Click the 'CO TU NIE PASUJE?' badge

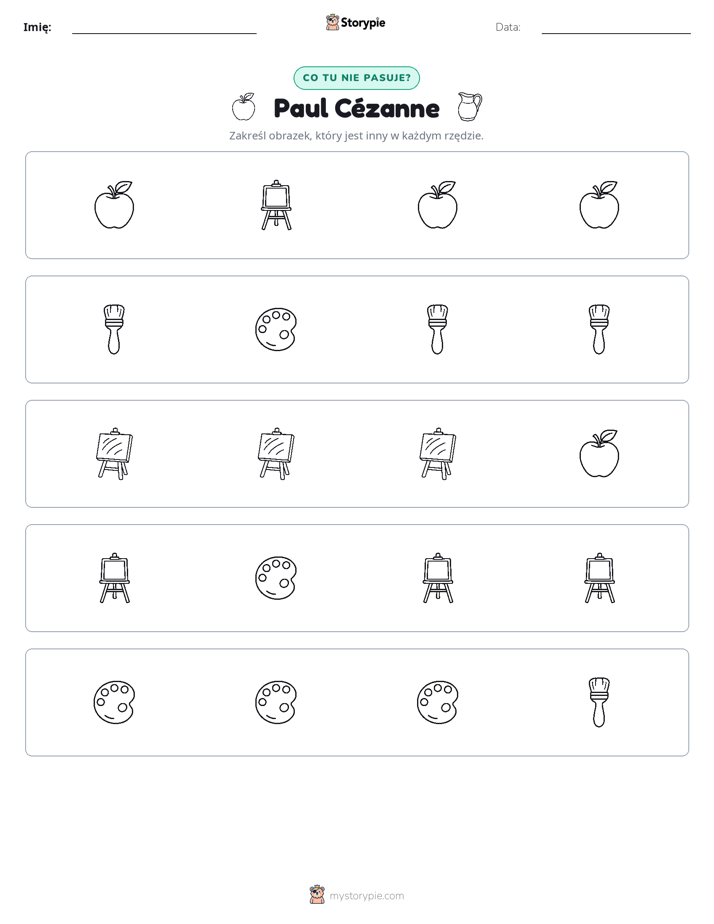point(356,78)
